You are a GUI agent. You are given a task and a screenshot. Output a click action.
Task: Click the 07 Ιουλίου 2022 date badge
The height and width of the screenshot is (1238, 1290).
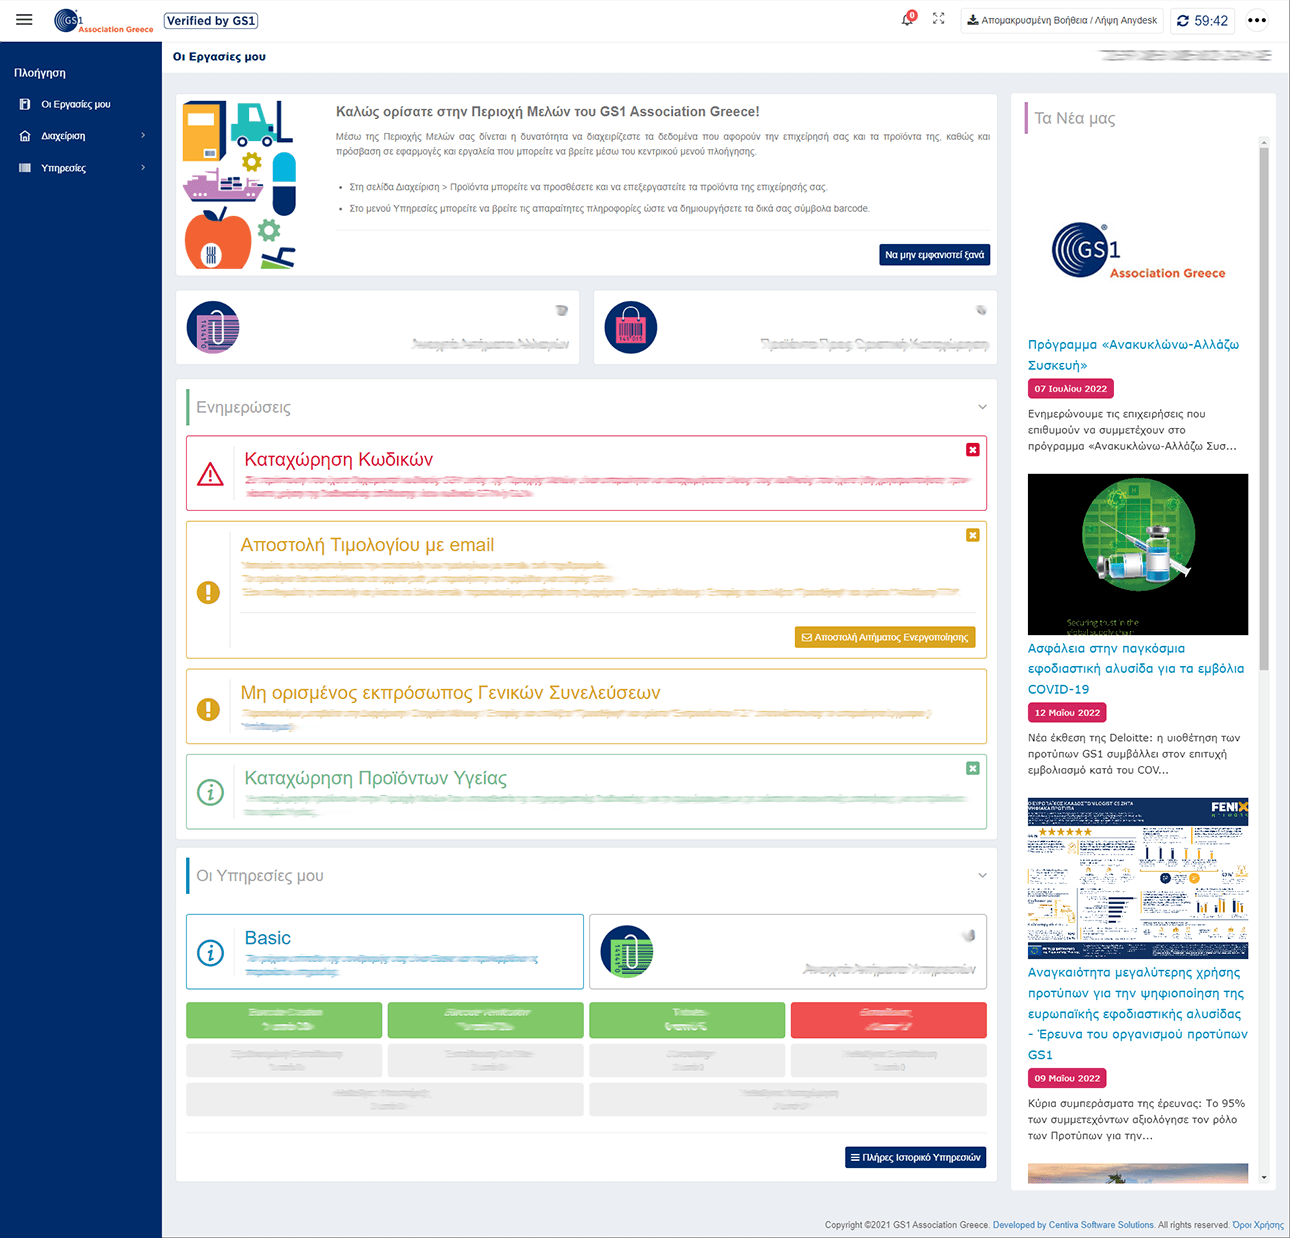tap(1071, 389)
